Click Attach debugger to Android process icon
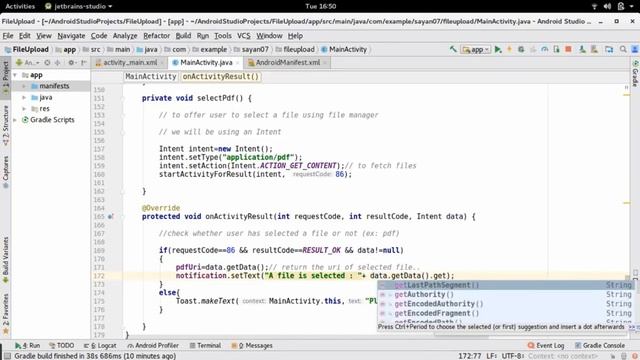Viewport: 640px width, 360px height. [556, 49]
